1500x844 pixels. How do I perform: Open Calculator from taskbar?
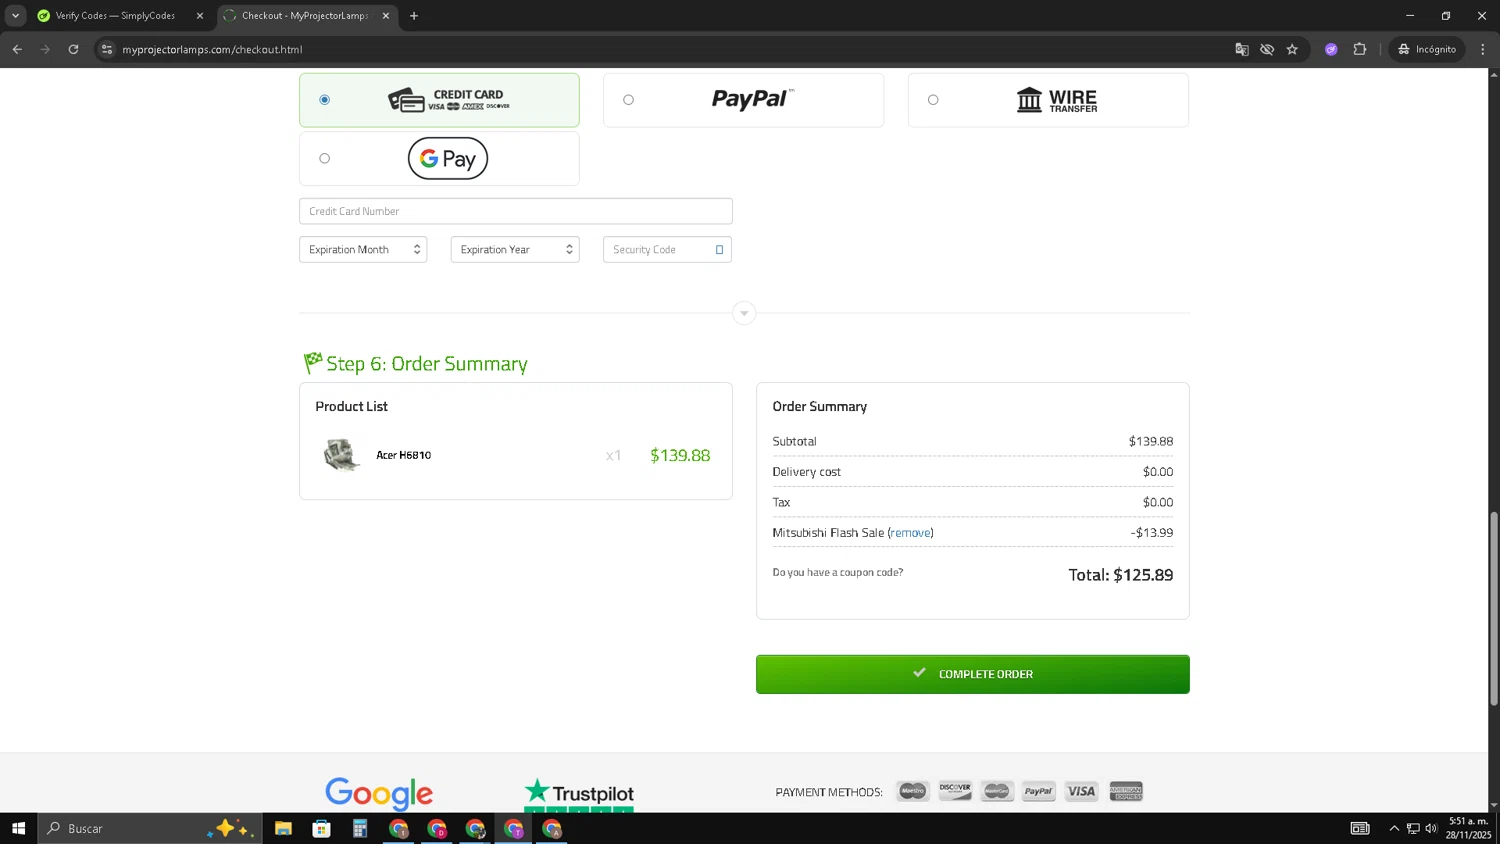tap(360, 828)
